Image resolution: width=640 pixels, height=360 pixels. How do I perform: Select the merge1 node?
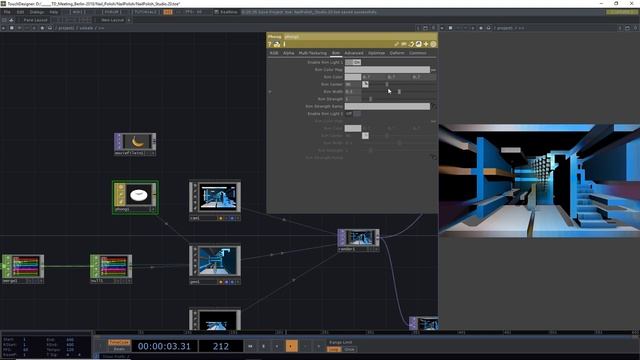click(23, 269)
